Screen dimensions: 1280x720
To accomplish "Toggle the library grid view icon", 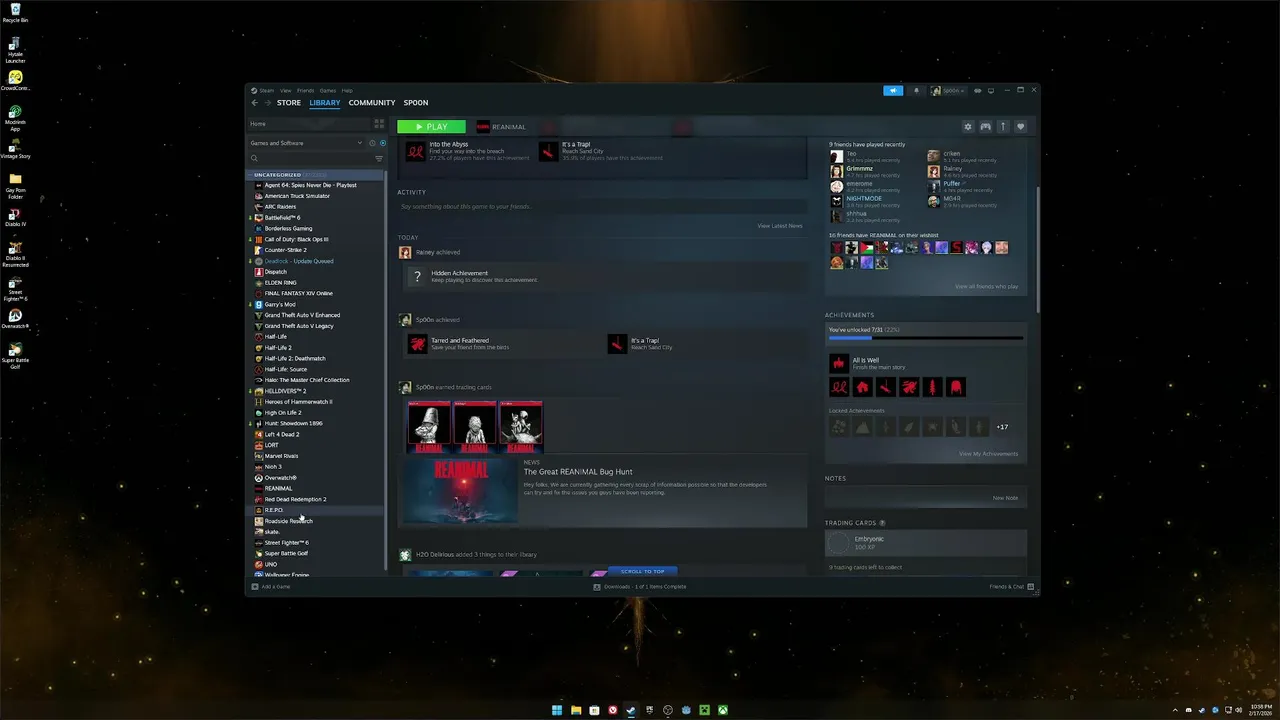I will [379, 124].
